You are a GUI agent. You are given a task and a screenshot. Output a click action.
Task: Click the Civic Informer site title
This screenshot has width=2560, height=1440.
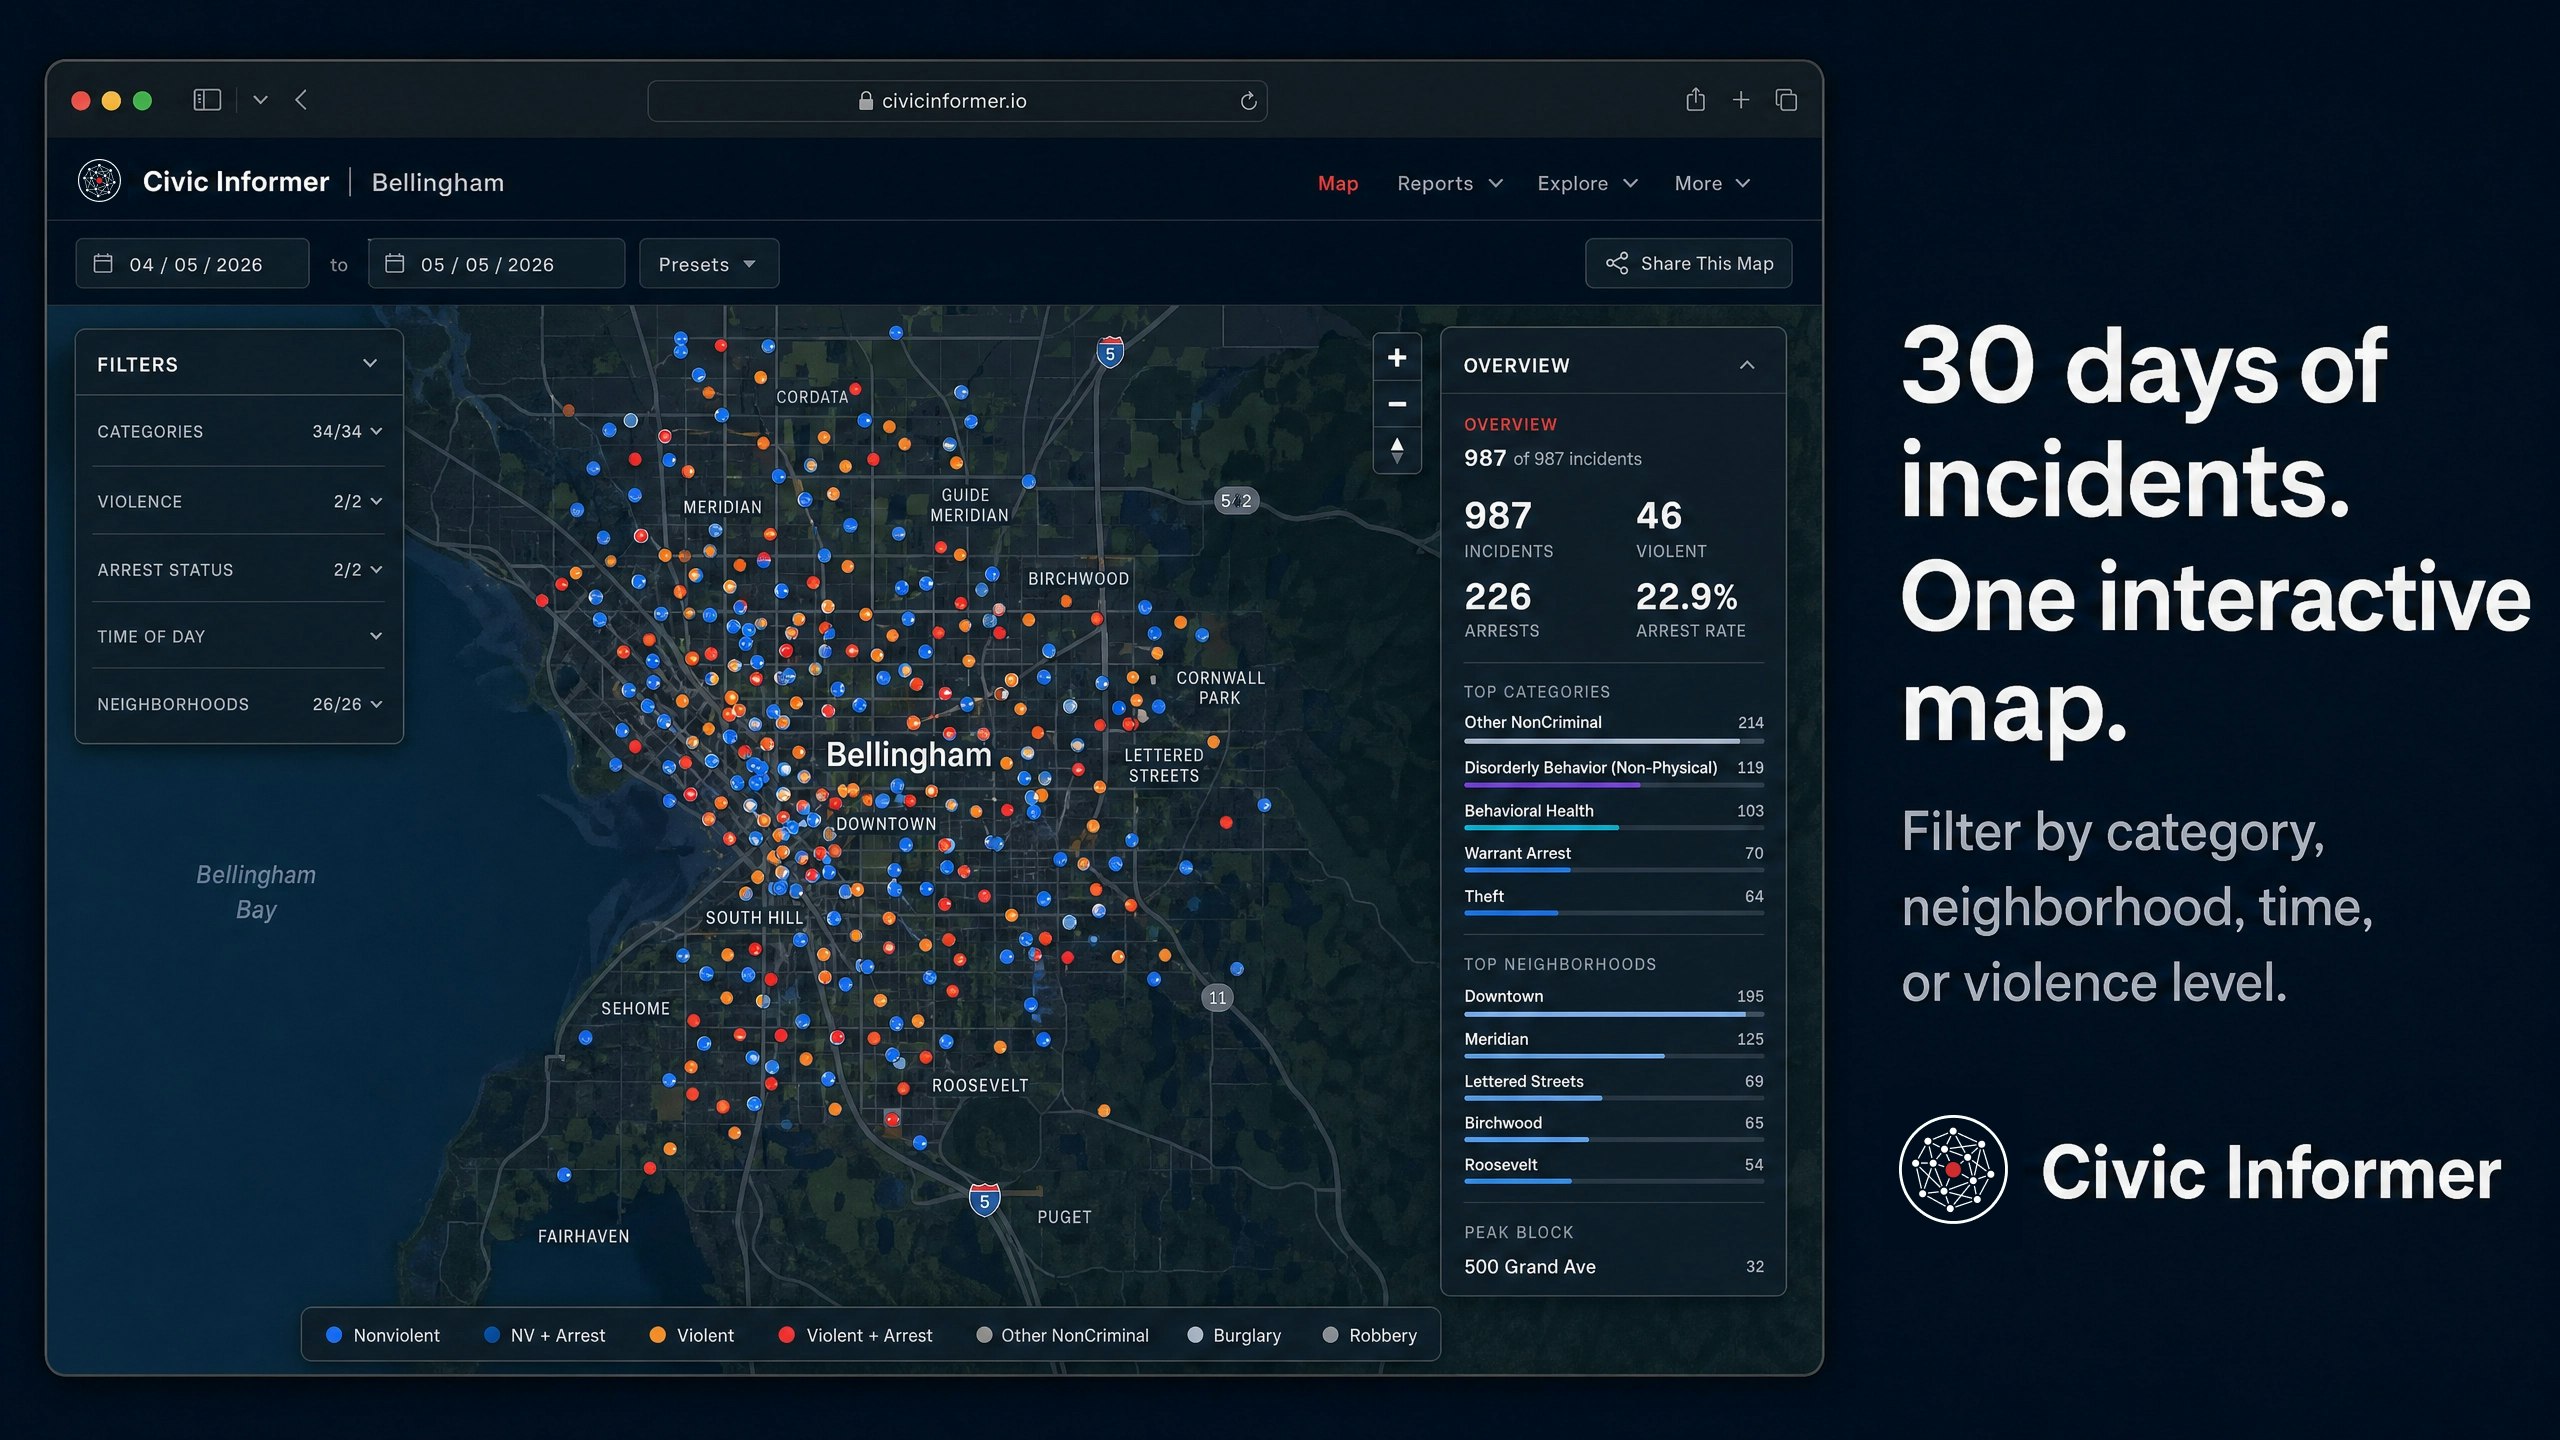(x=236, y=181)
